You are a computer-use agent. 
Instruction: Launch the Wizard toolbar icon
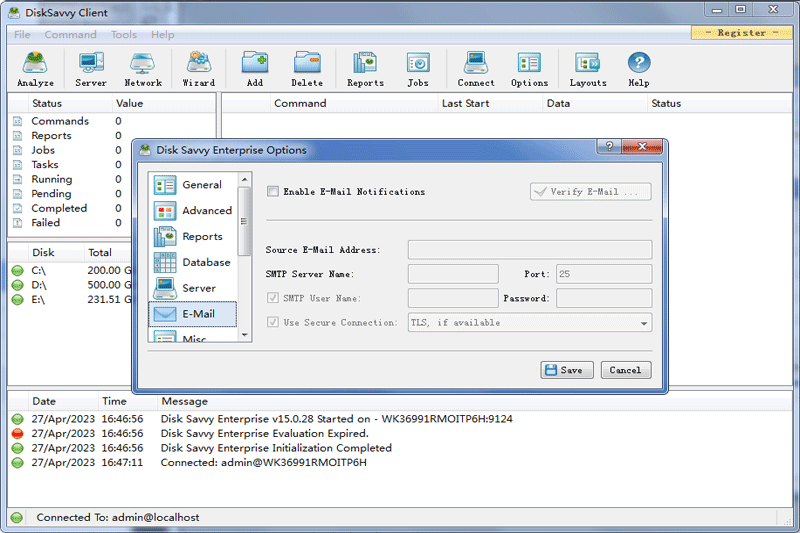pyautogui.click(x=198, y=69)
